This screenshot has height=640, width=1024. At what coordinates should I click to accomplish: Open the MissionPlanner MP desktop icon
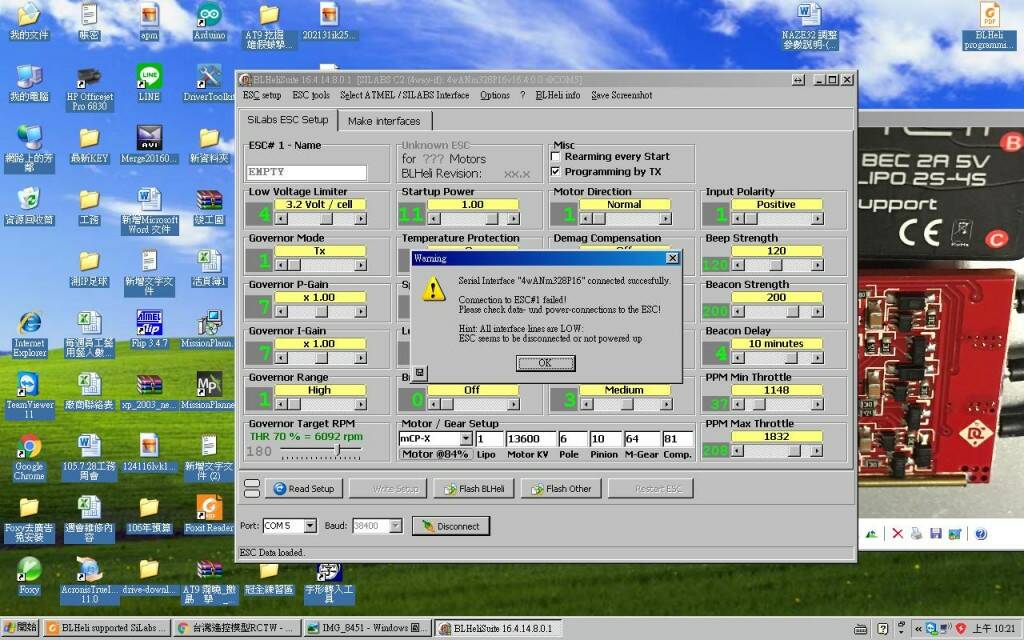(209, 391)
